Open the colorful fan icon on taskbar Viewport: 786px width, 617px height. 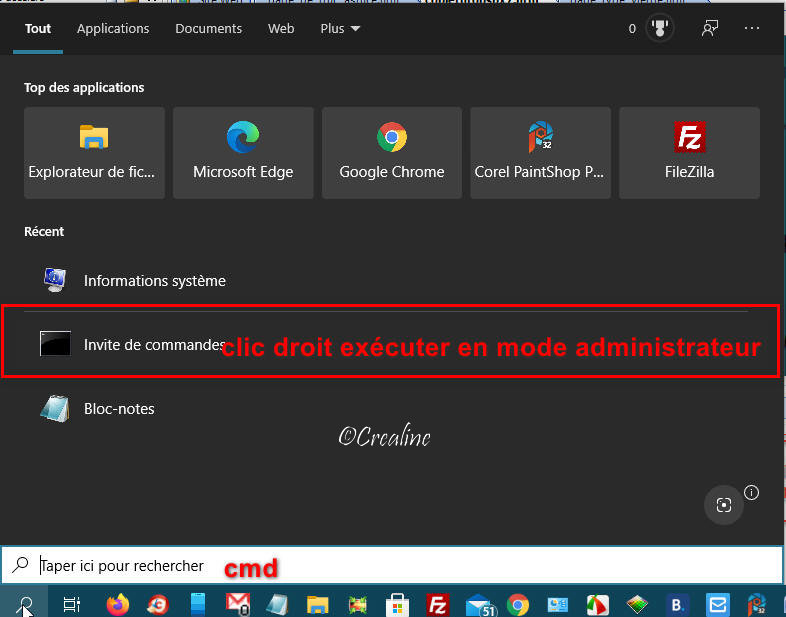coord(598,604)
